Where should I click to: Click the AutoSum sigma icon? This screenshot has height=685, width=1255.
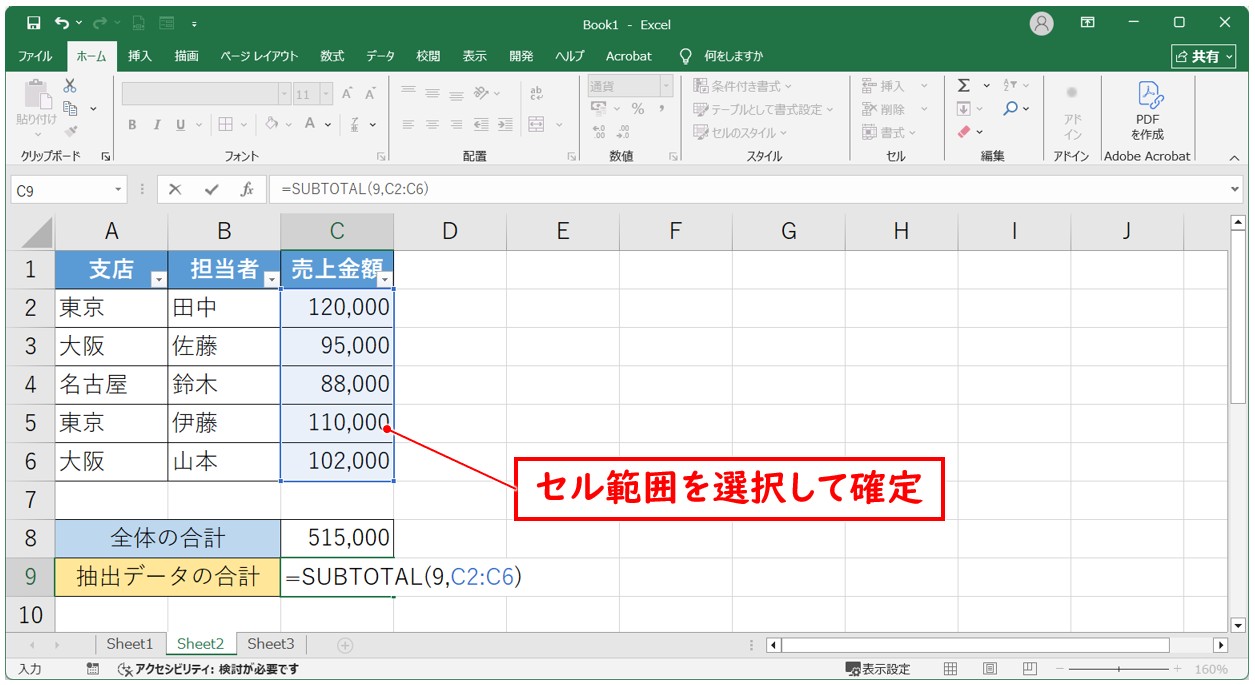pos(964,86)
